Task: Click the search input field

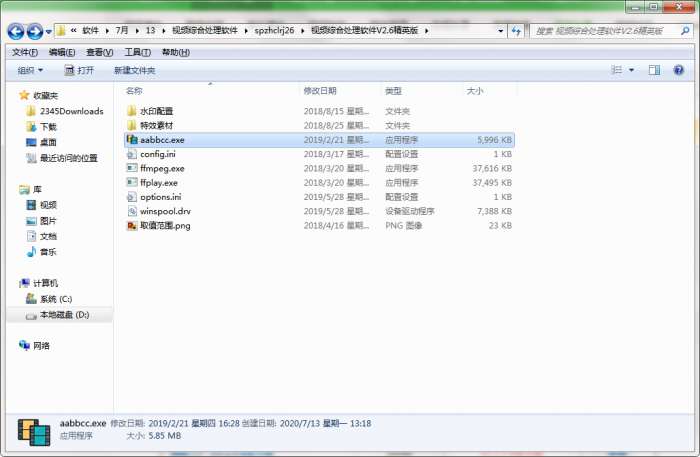Action: click(607, 31)
